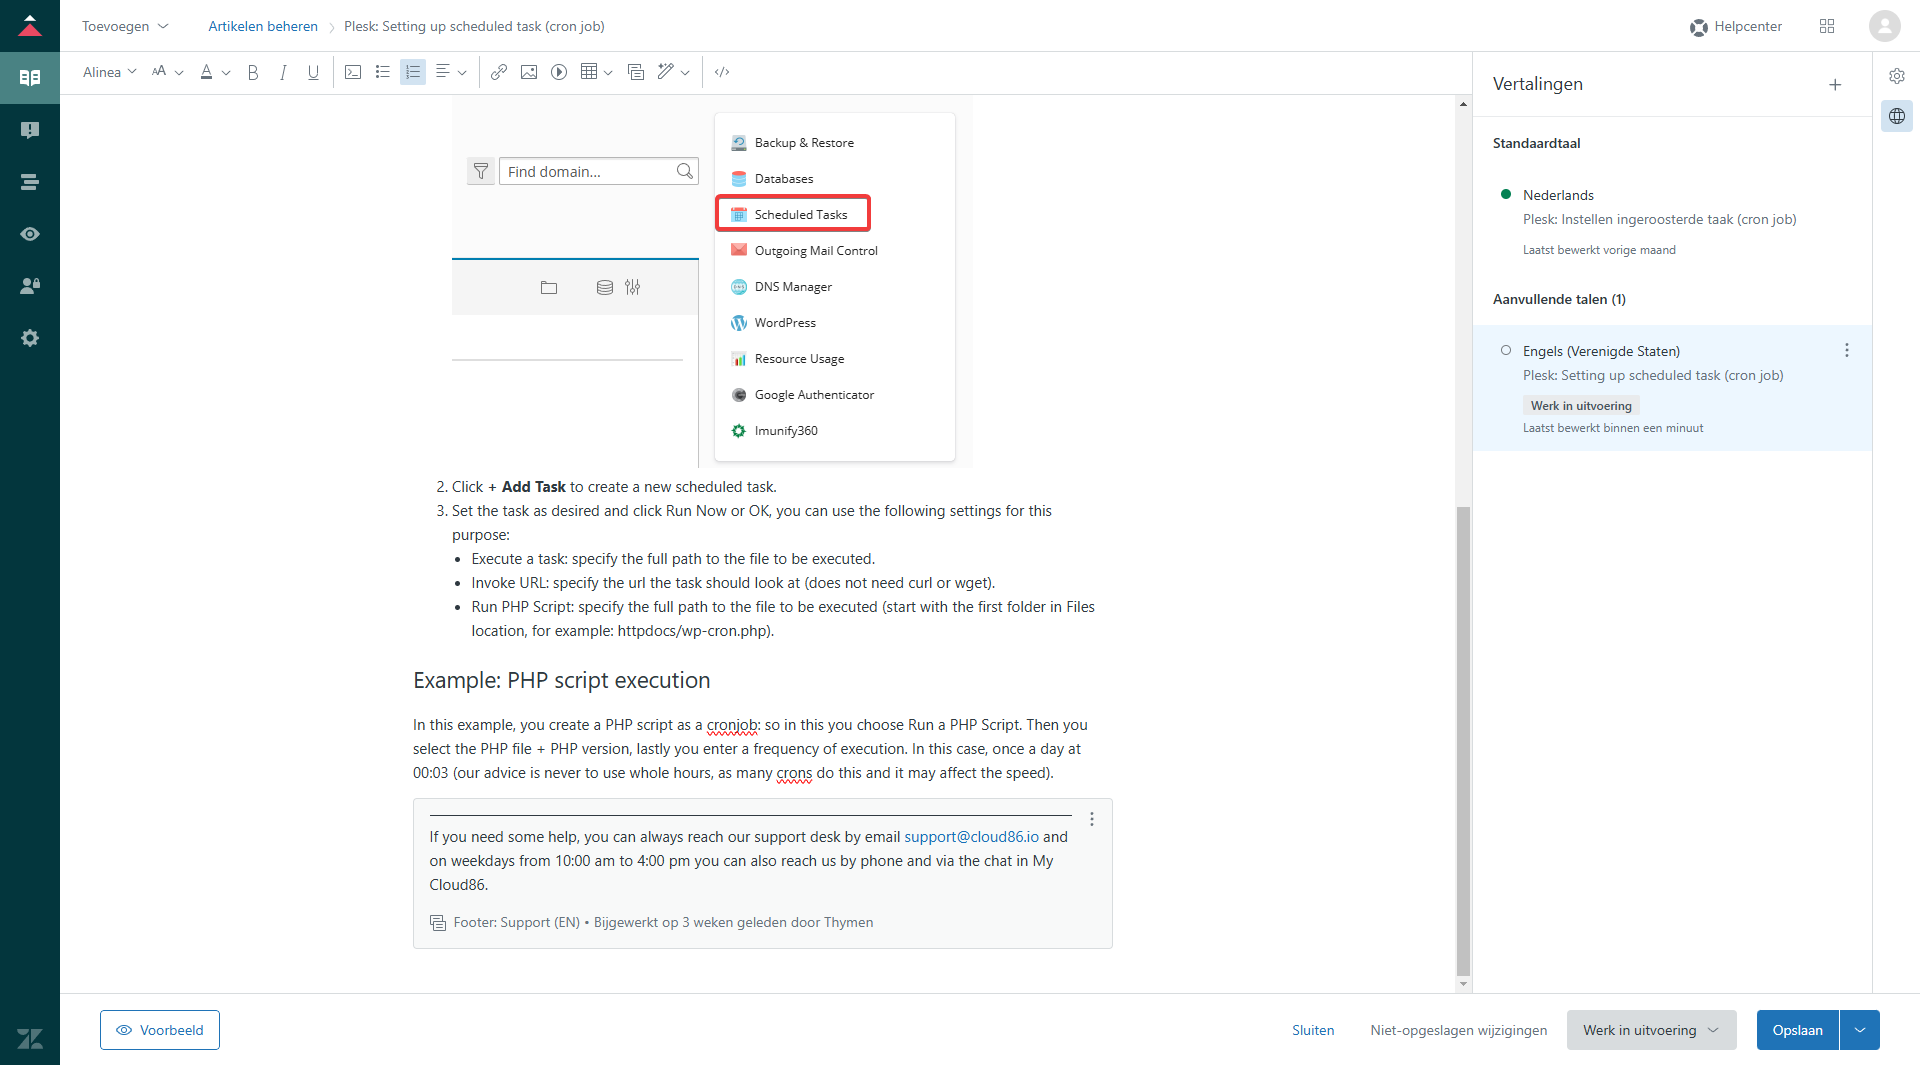Screen dimensions: 1920x1065
Task: Apply bulleted list formatting
Action: click(382, 72)
